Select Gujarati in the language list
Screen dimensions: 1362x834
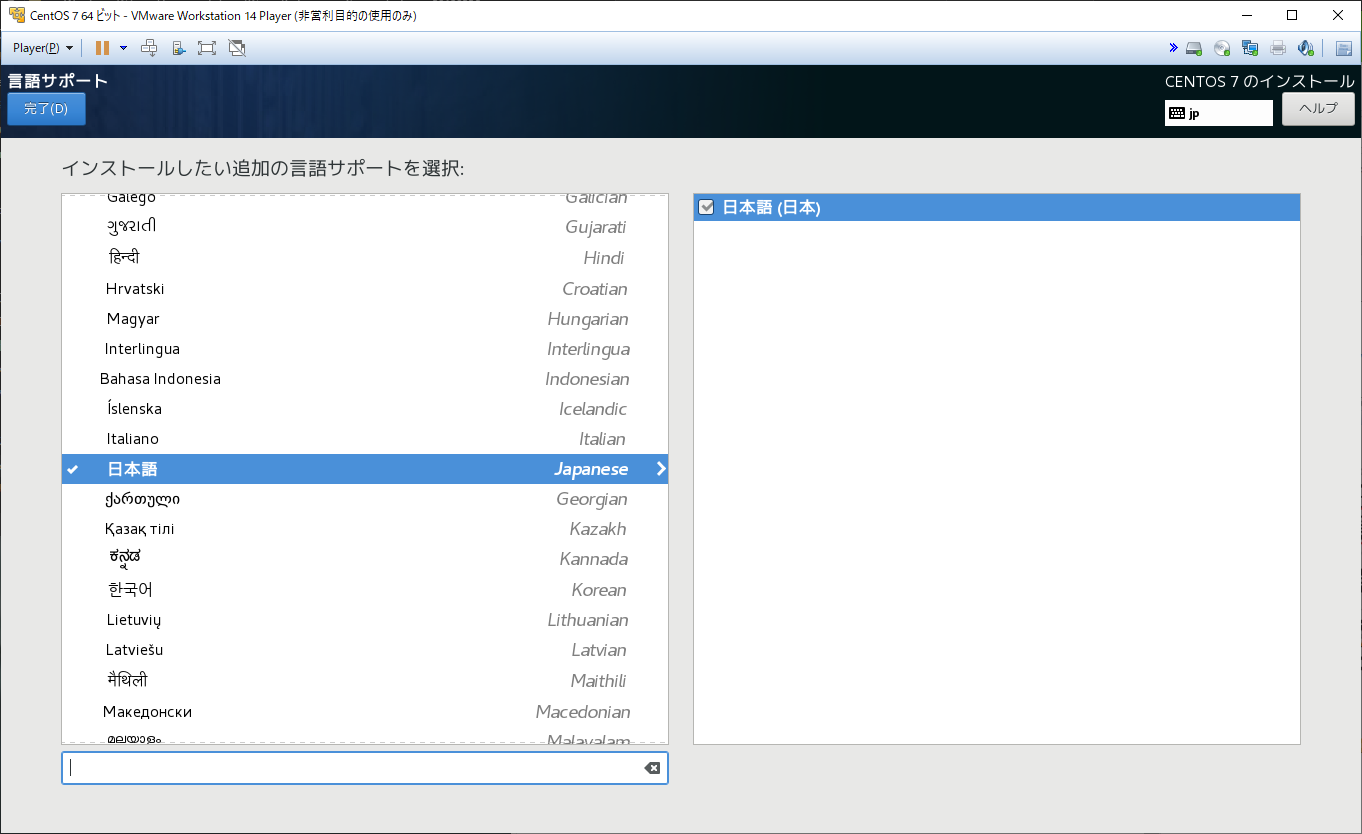point(365,227)
